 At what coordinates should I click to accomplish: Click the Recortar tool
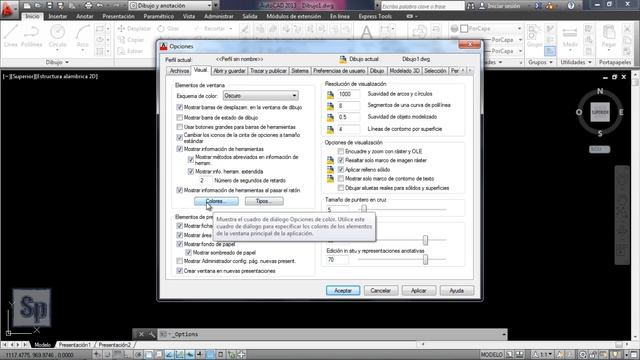210,29
